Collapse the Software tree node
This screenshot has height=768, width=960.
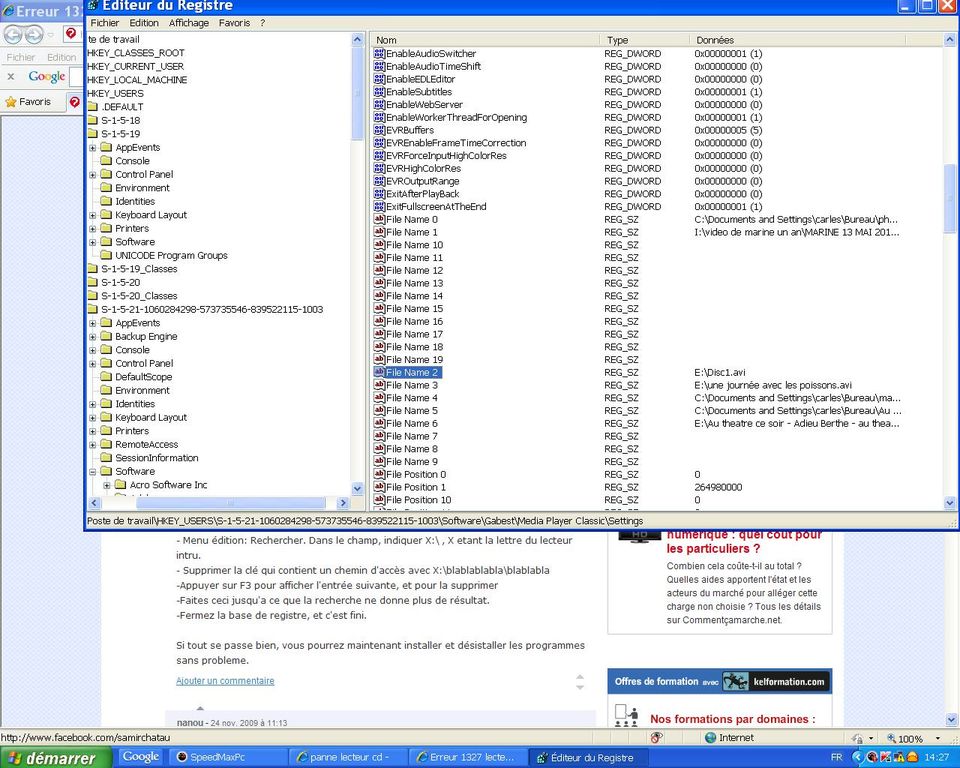tap(93, 472)
